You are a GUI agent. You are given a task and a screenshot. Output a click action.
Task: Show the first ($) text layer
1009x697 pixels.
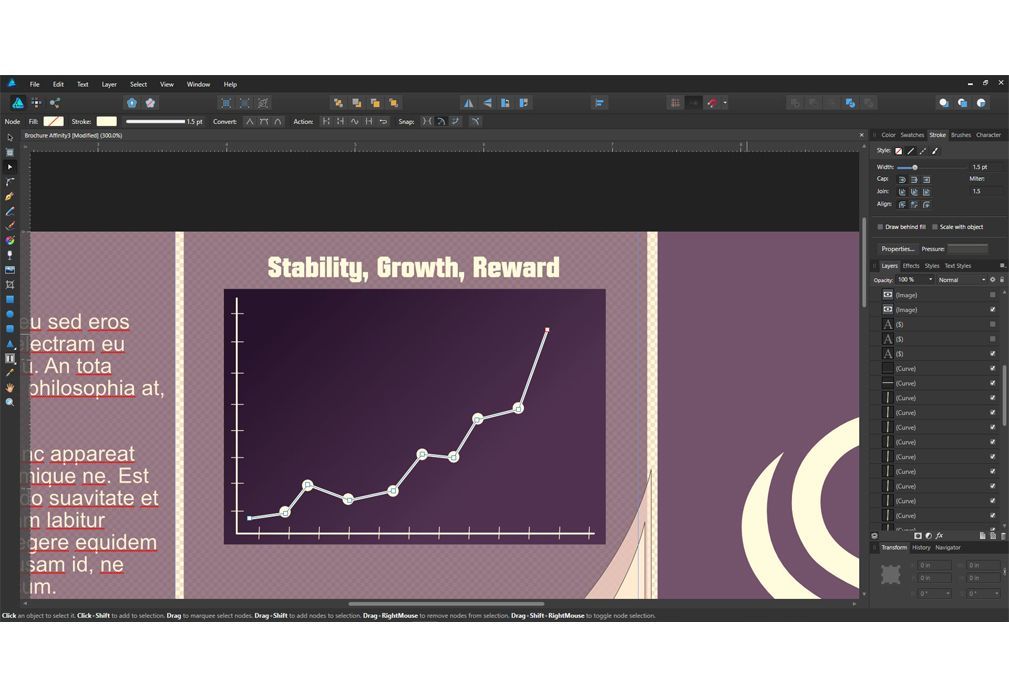pos(993,324)
